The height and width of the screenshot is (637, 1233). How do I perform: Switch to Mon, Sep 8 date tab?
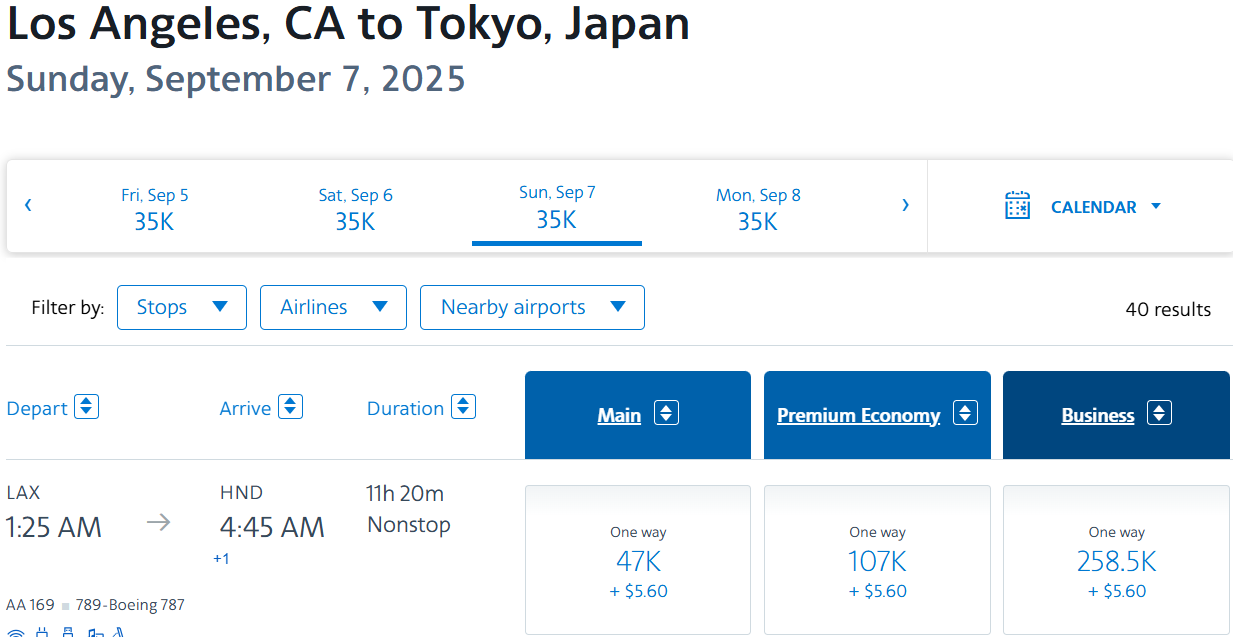(x=758, y=208)
